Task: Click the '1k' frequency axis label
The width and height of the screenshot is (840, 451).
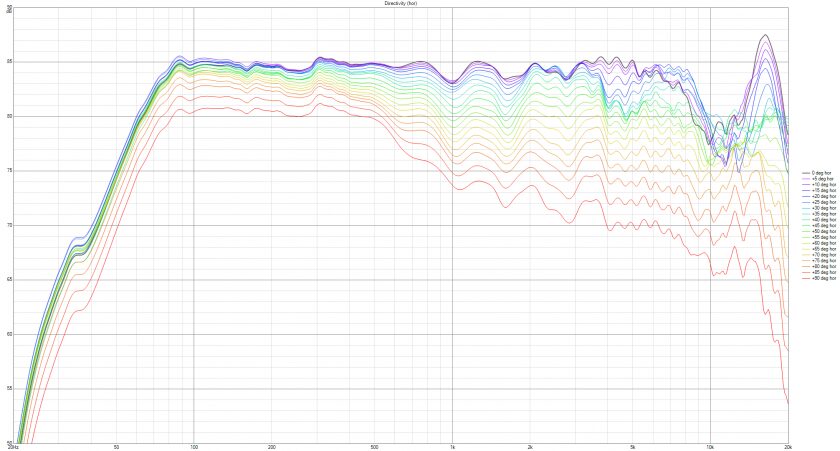Action: [452, 447]
